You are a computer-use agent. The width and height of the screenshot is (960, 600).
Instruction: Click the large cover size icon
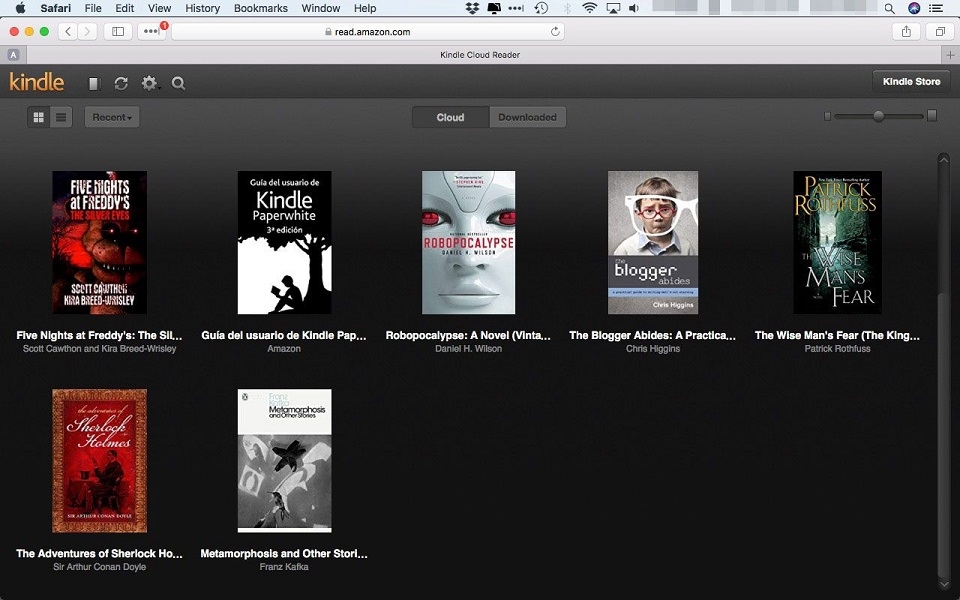point(932,116)
